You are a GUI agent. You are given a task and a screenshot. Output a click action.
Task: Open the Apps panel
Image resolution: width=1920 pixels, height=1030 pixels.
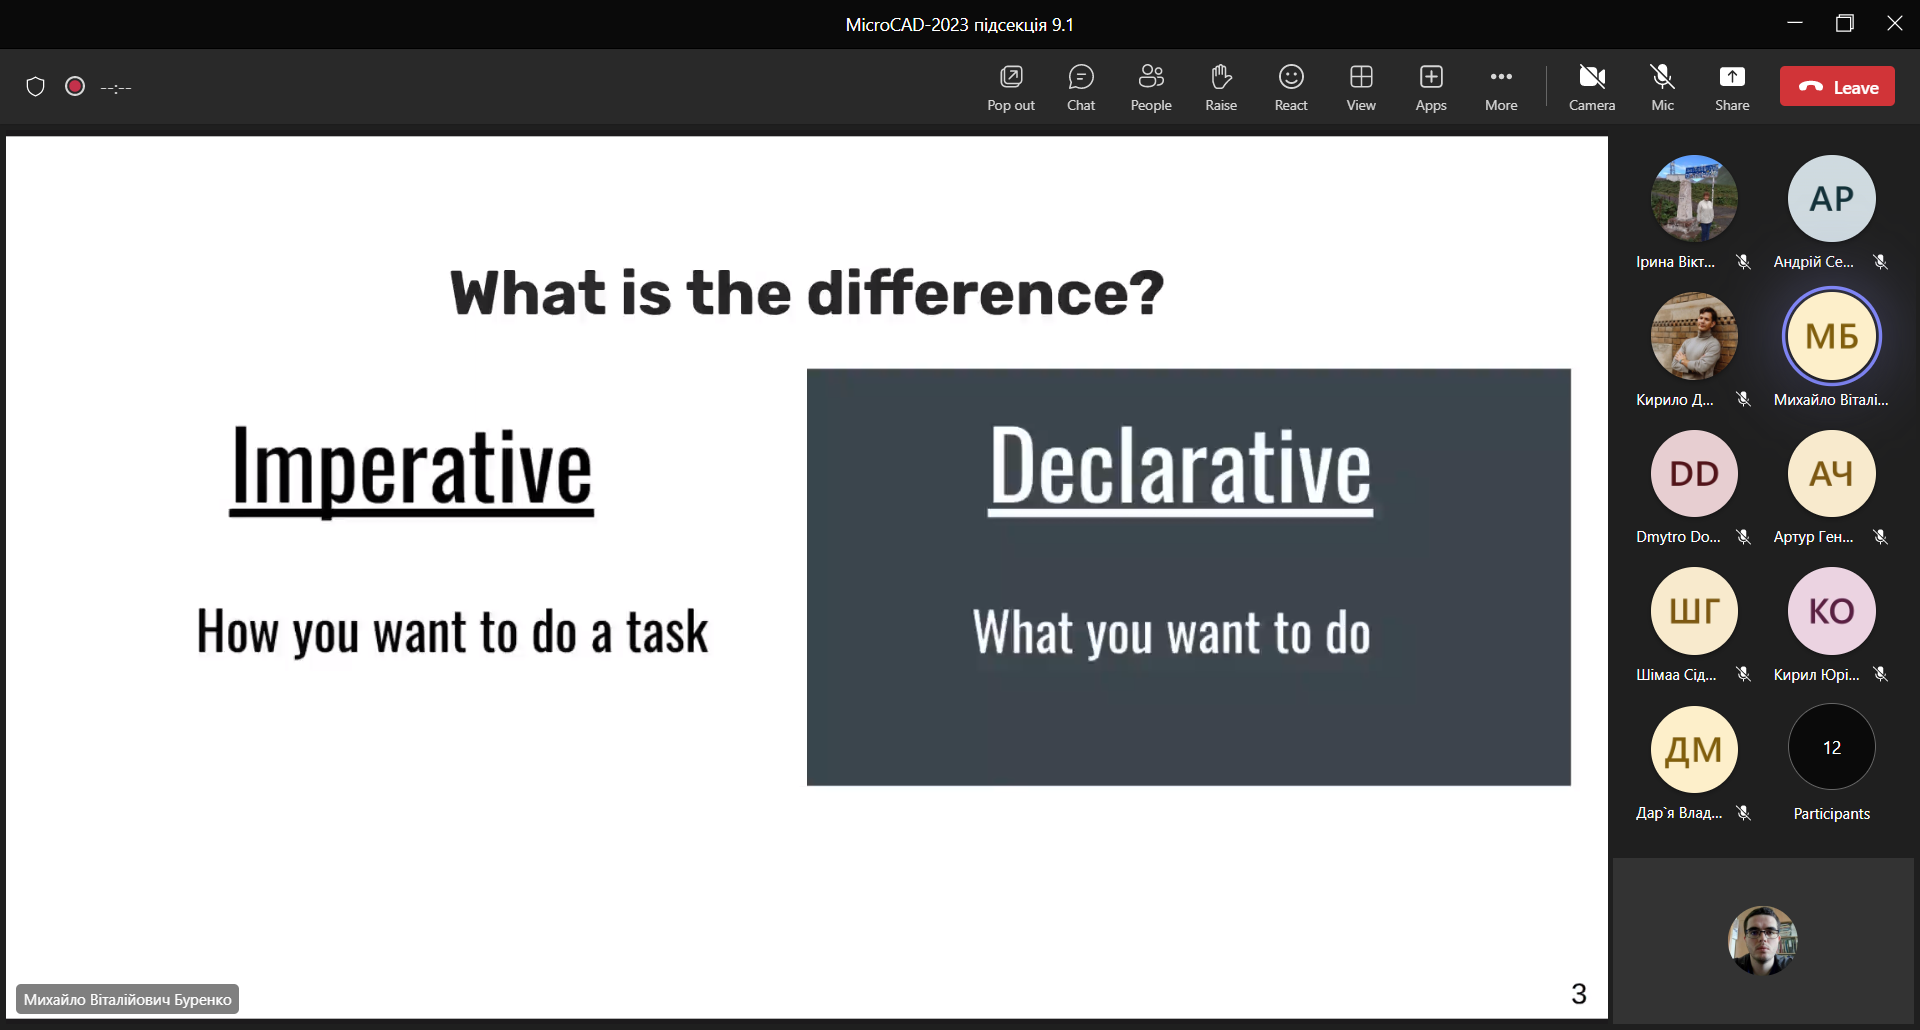pos(1431,87)
